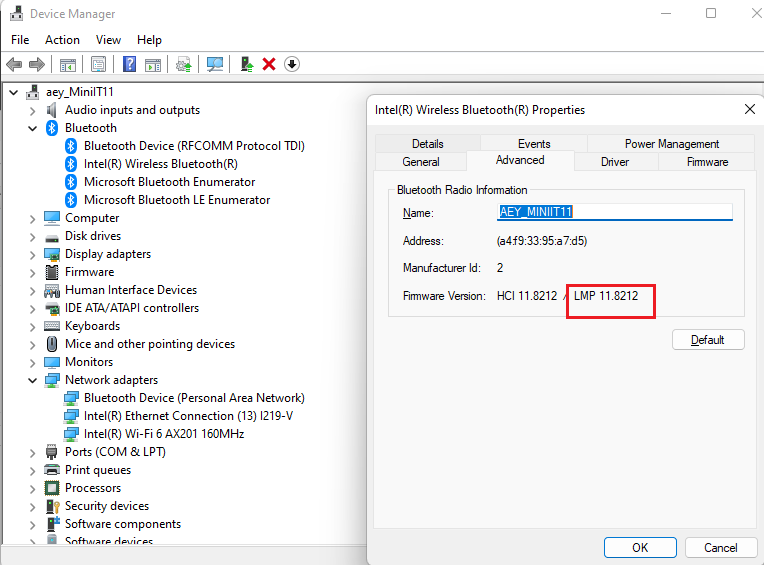The height and width of the screenshot is (565, 766).
Task: Click the HCI 11.8212 firmware value
Action: click(527, 296)
